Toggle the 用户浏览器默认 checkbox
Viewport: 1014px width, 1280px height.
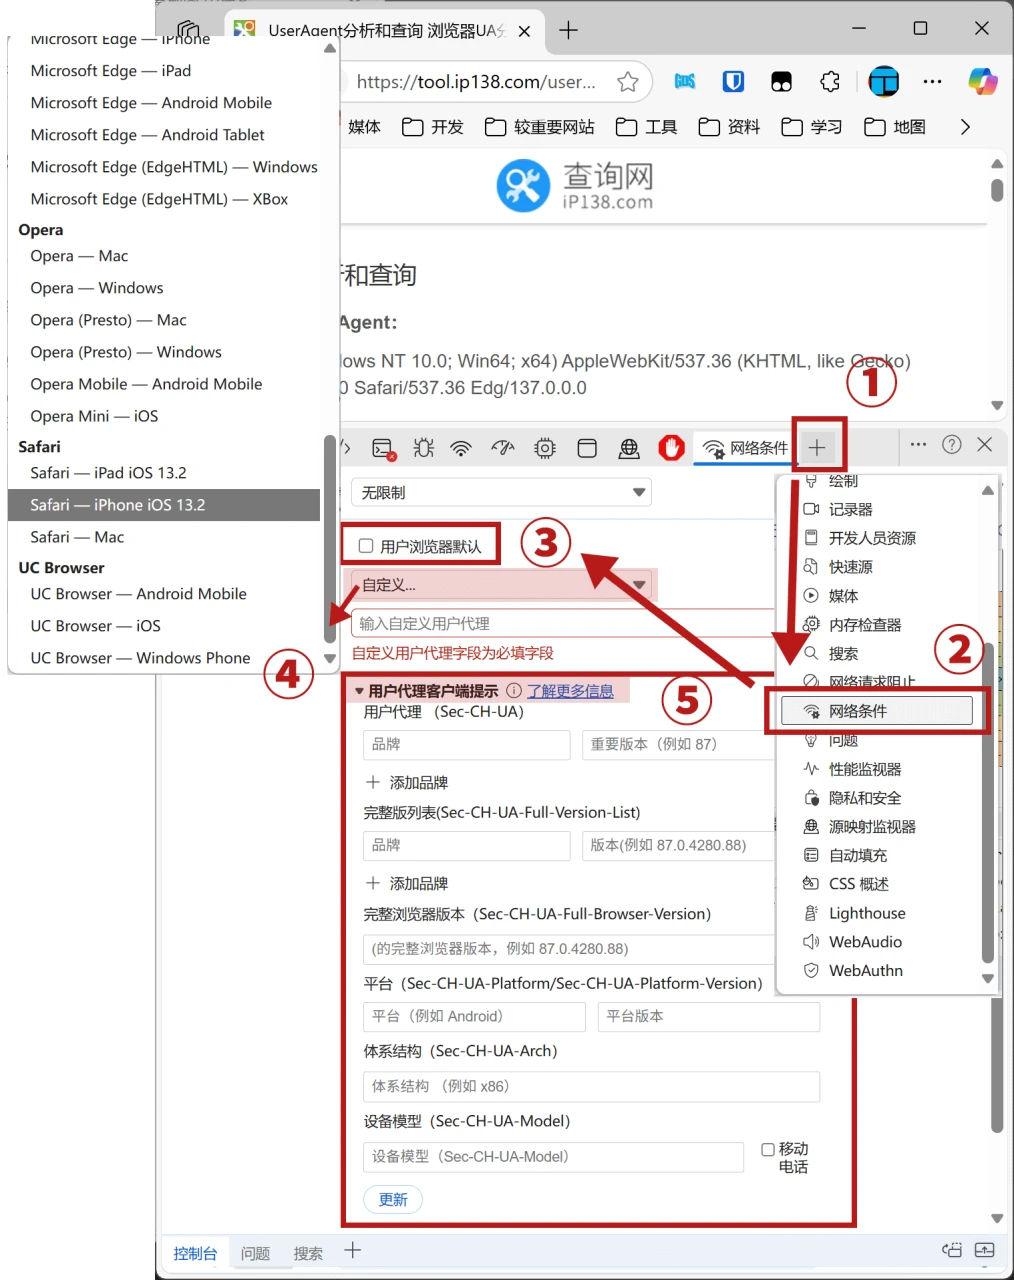pos(366,546)
